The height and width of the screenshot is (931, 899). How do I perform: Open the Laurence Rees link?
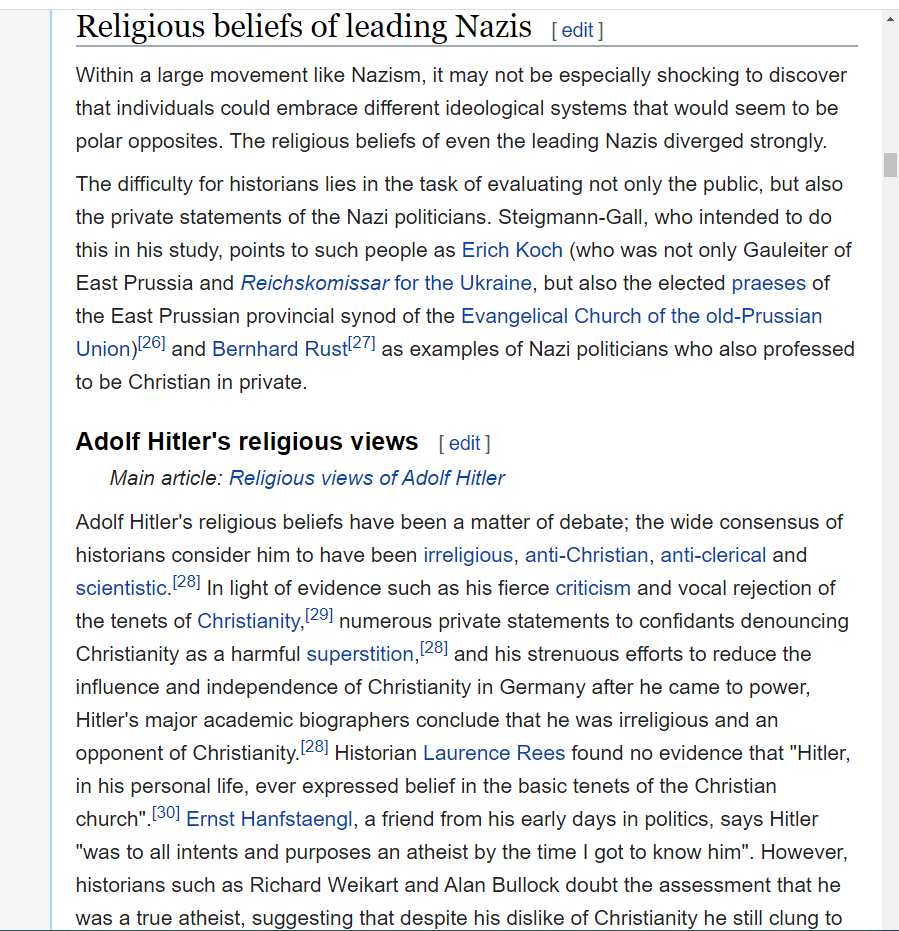[x=493, y=753]
